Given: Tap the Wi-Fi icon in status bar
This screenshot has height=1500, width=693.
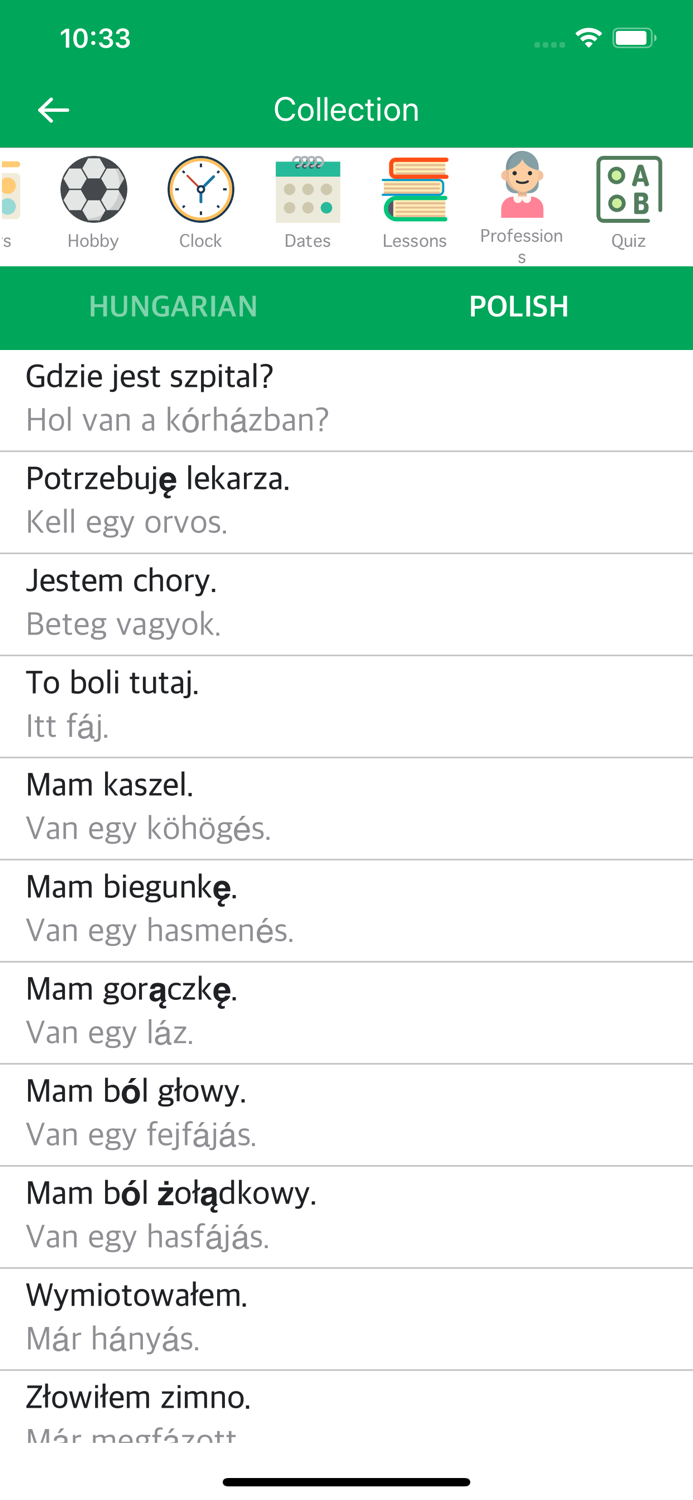Looking at the screenshot, I should click(x=588, y=36).
